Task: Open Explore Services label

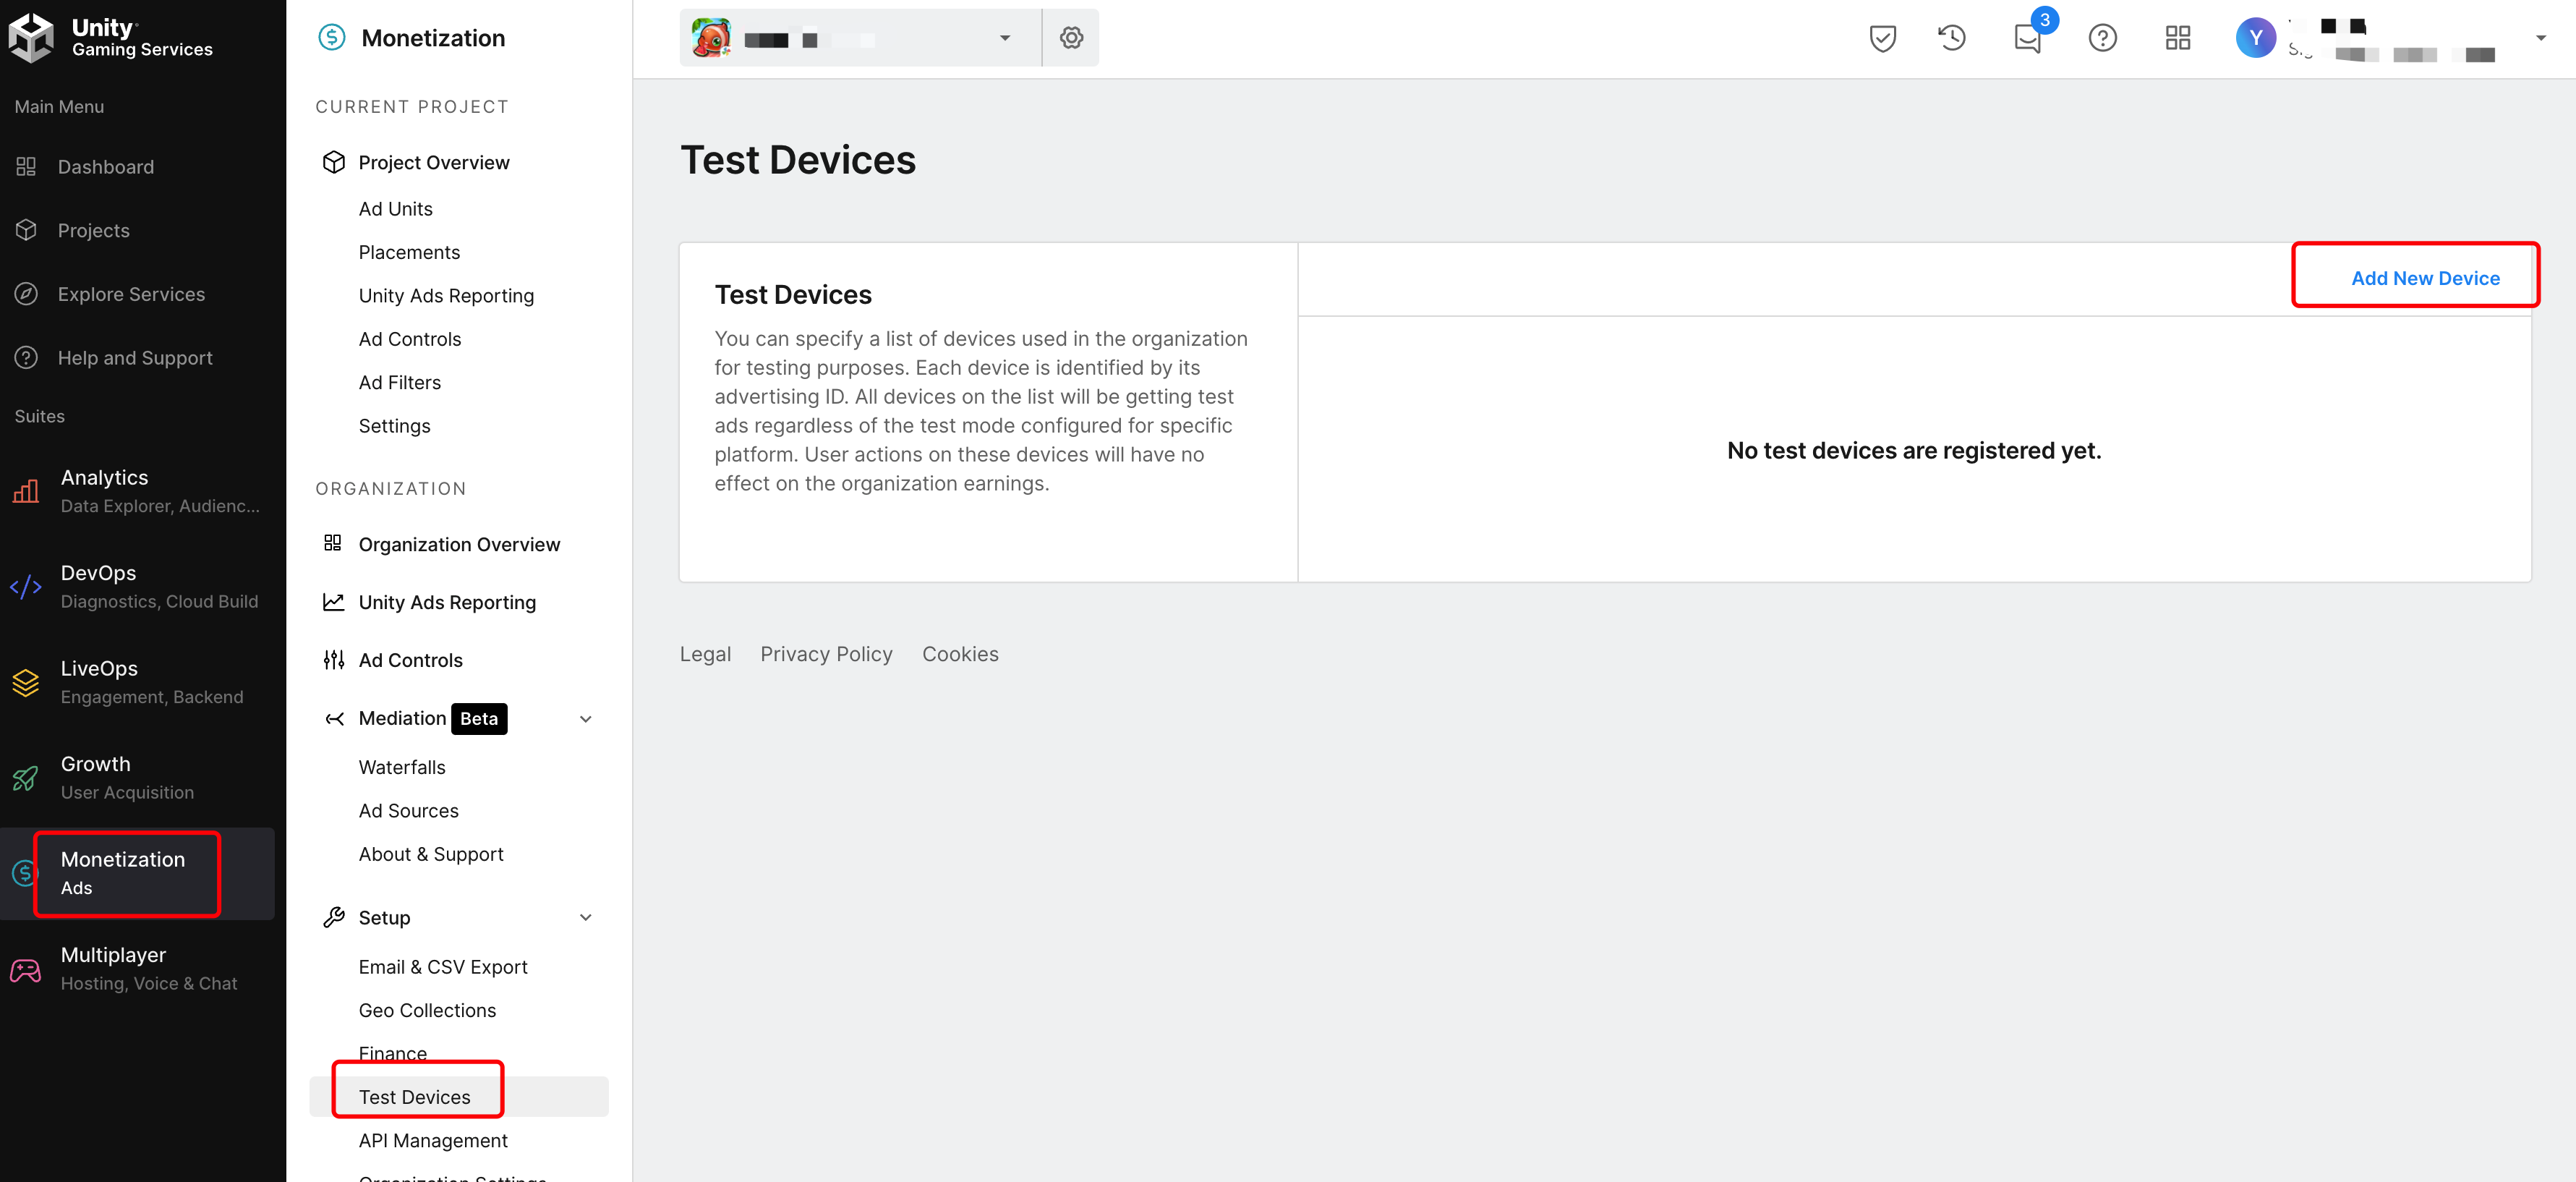Action: point(131,294)
